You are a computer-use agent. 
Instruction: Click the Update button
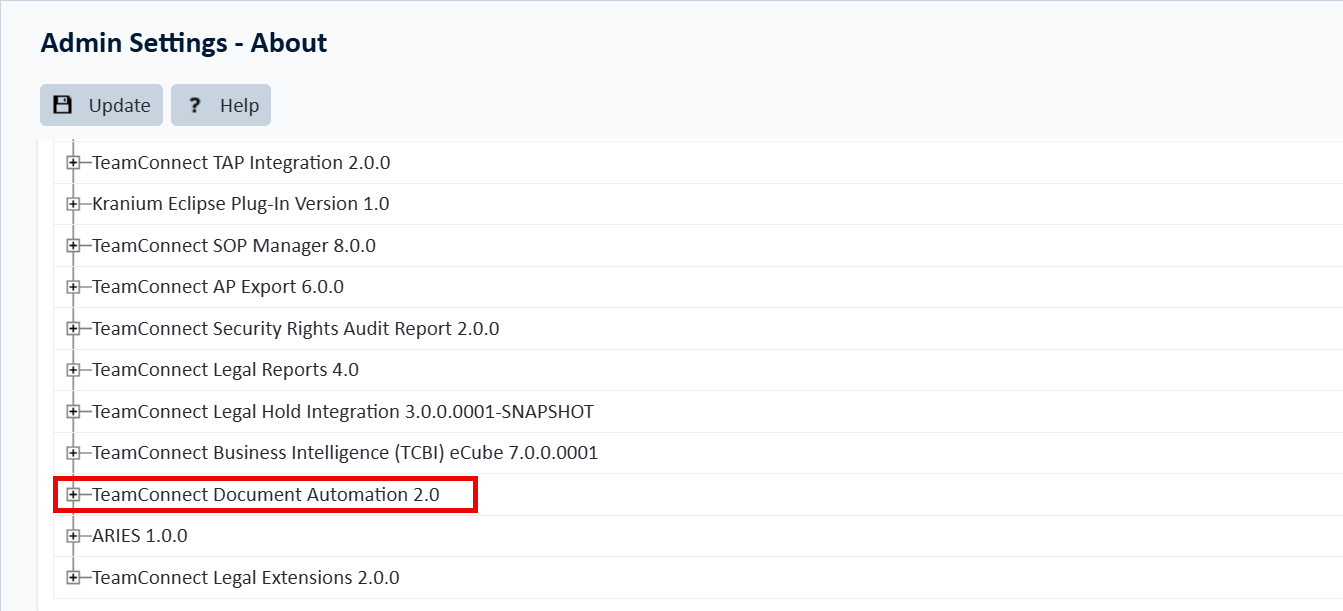tap(101, 105)
